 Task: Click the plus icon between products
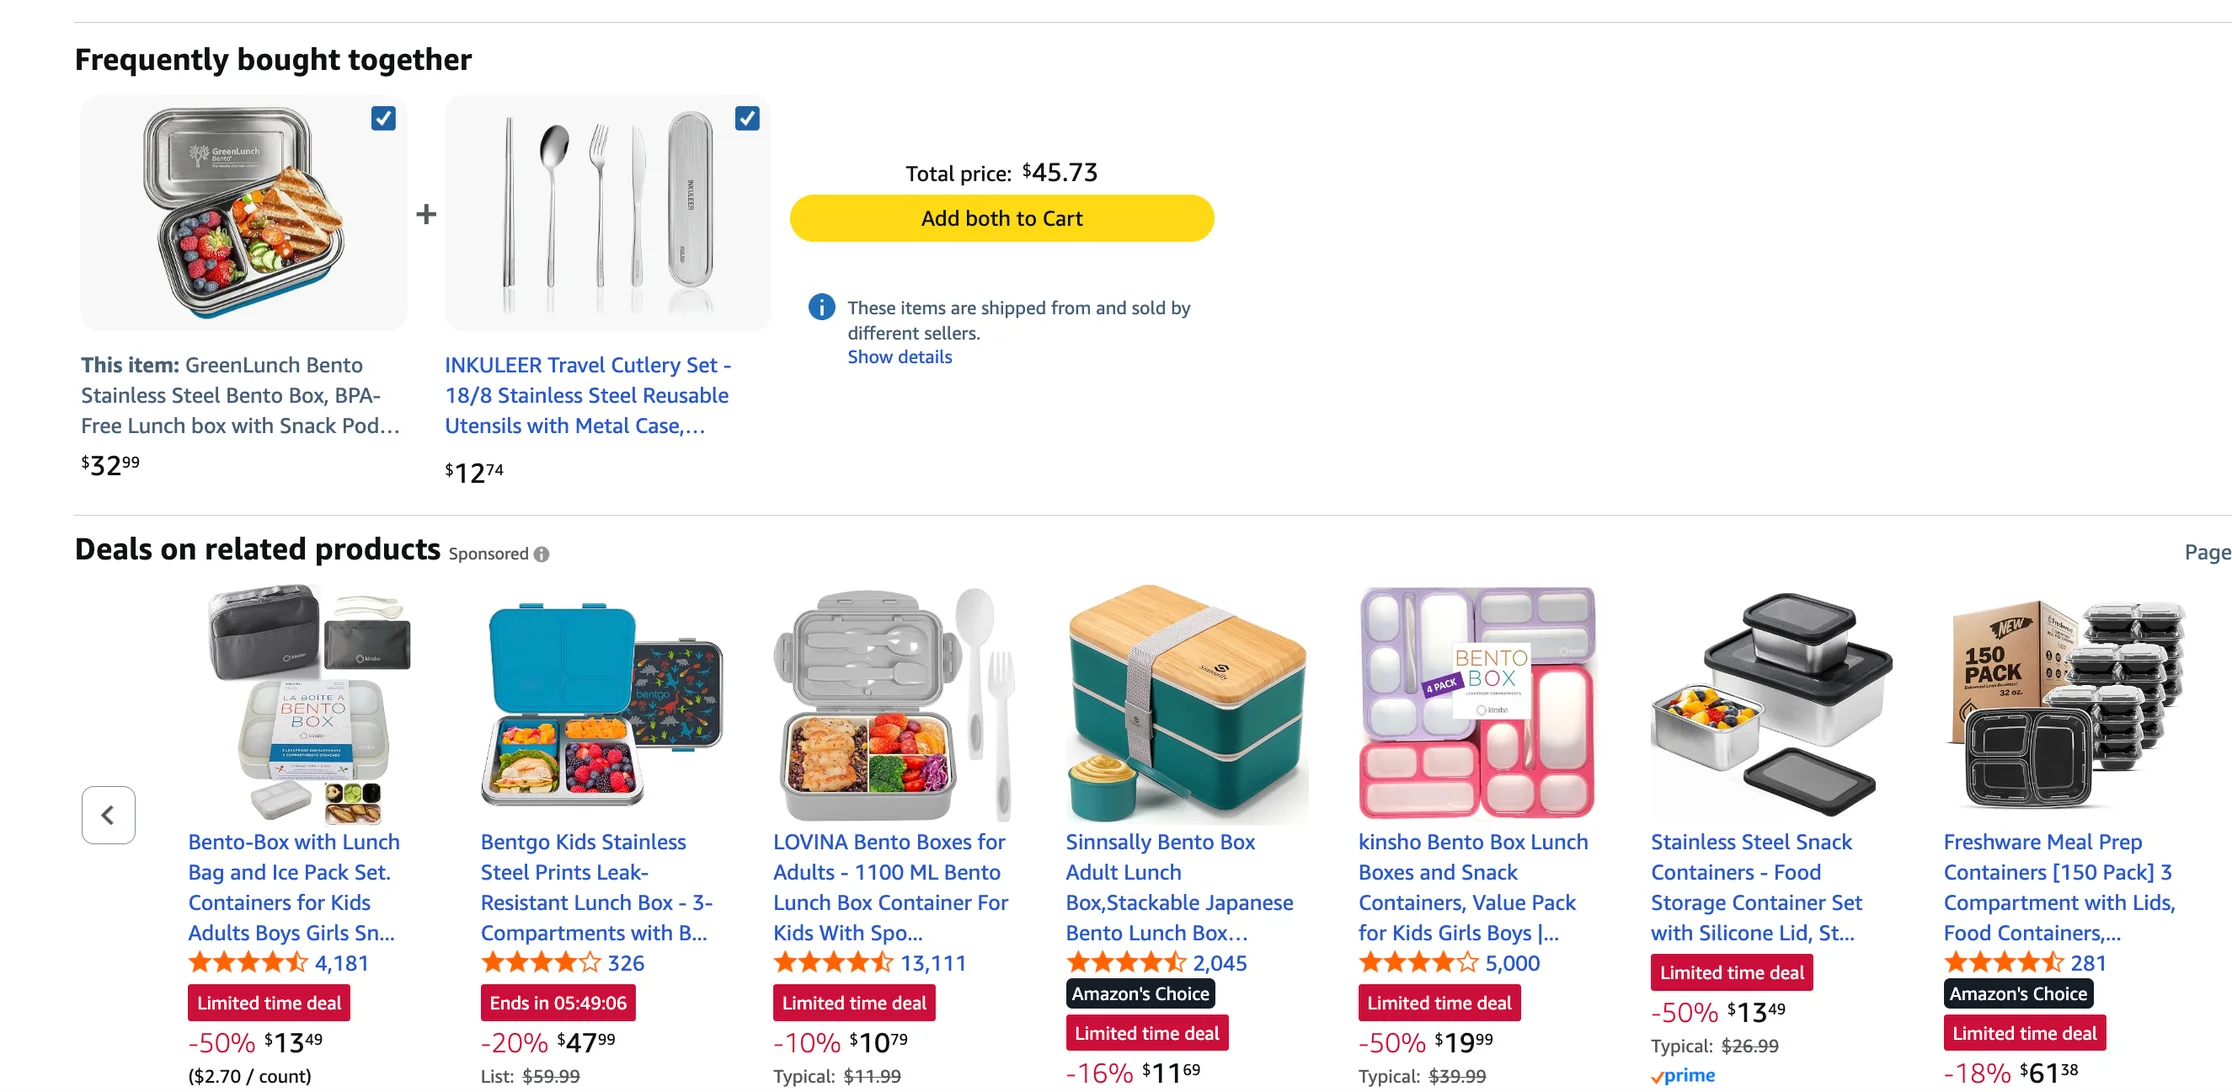click(x=426, y=214)
